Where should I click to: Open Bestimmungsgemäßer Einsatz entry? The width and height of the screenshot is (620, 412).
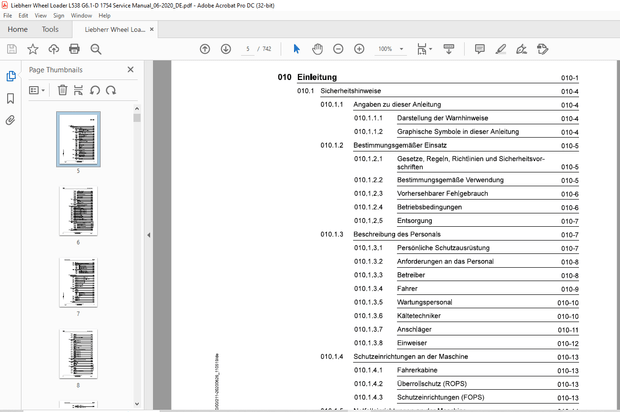pos(400,145)
